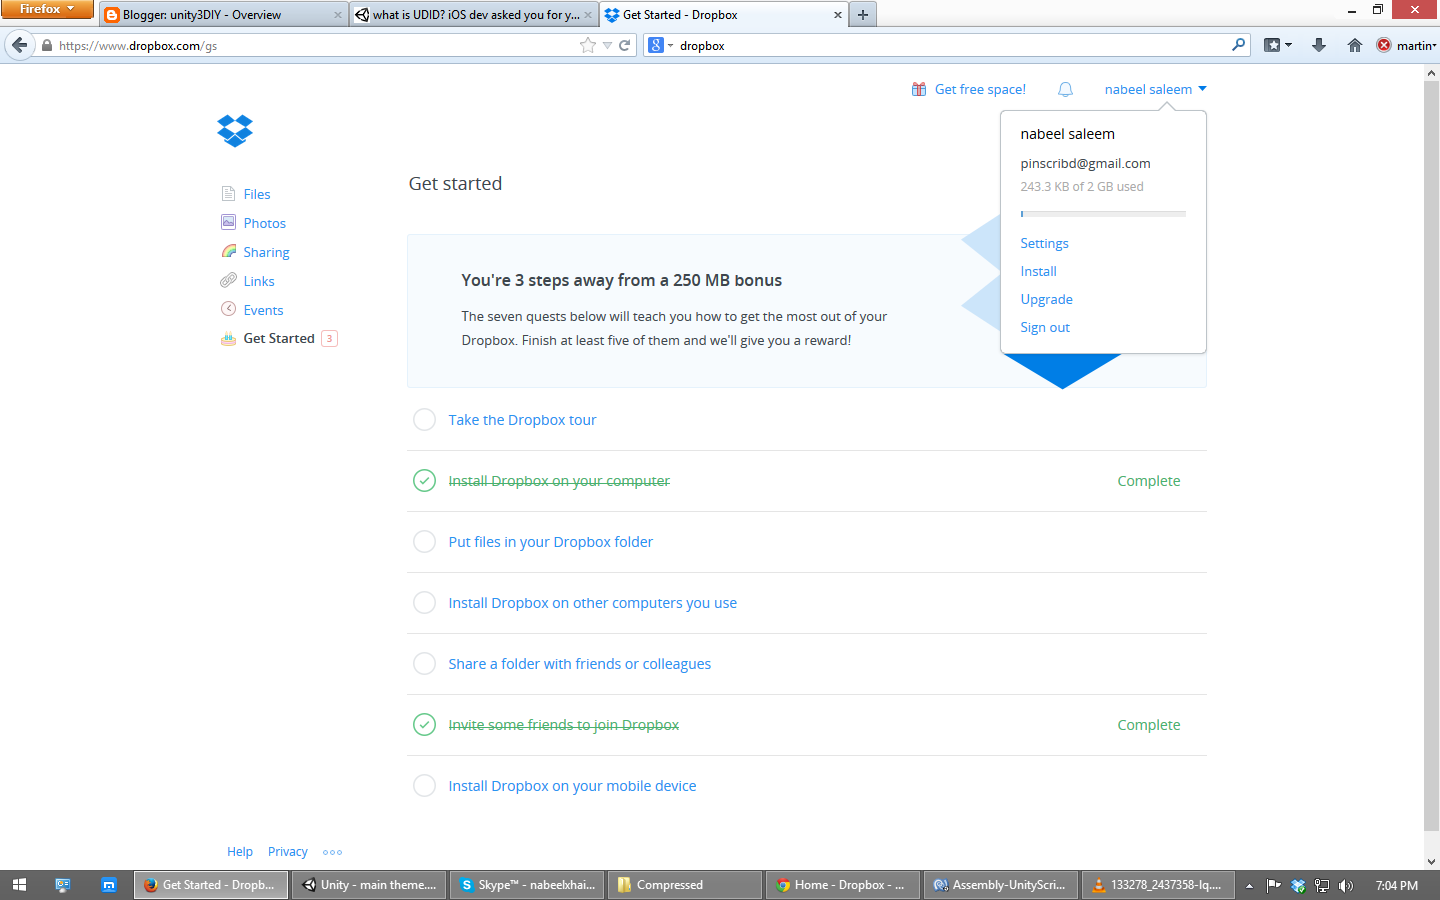
Task: Choose Upgrade in the account menu
Action: point(1046,299)
